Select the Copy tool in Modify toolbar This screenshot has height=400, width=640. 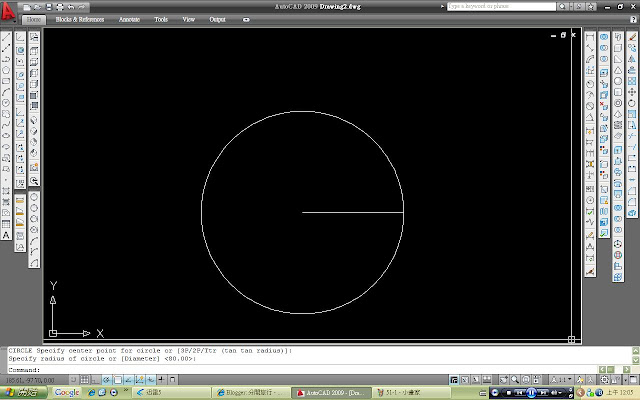[632, 48]
